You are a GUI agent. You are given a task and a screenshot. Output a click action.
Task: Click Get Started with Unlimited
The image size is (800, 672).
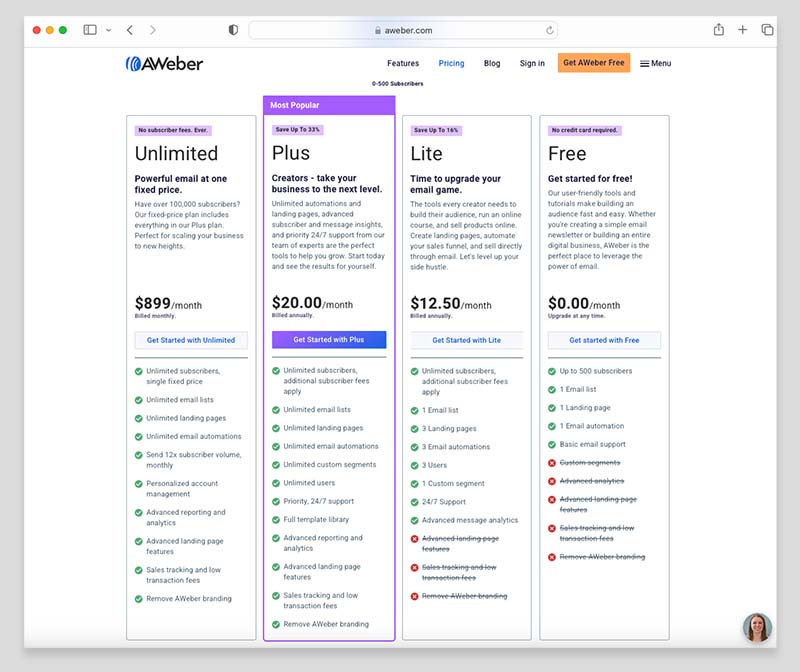click(191, 340)
